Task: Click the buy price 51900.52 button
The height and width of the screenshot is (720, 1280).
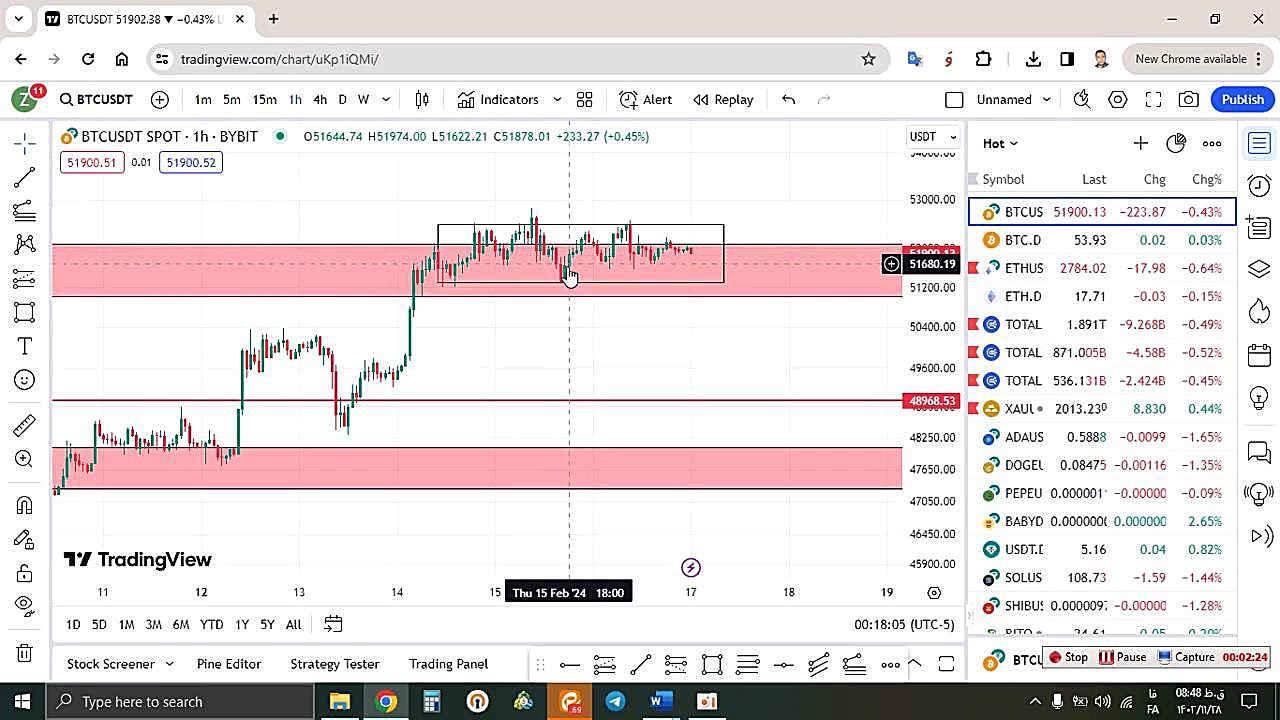Action: [191, 162]
